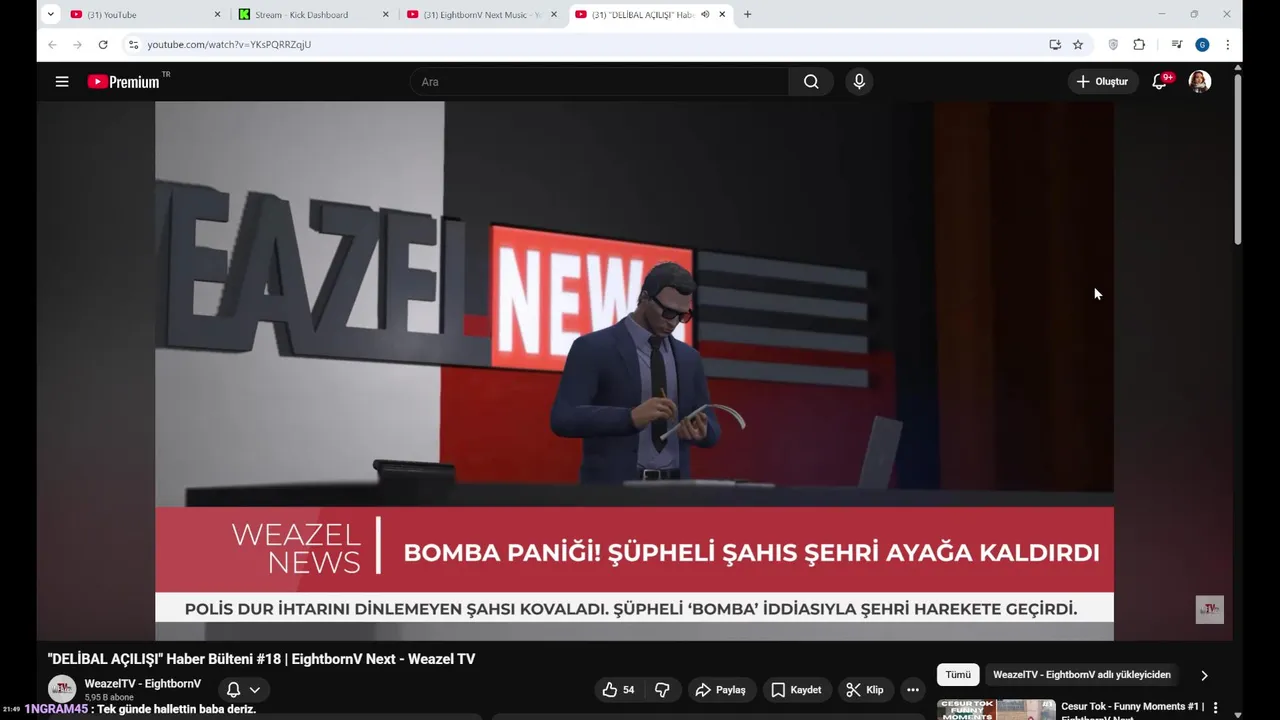The image size is (1280, 720).
Task: Close the (31) YouTube tab
Action: 217,14
